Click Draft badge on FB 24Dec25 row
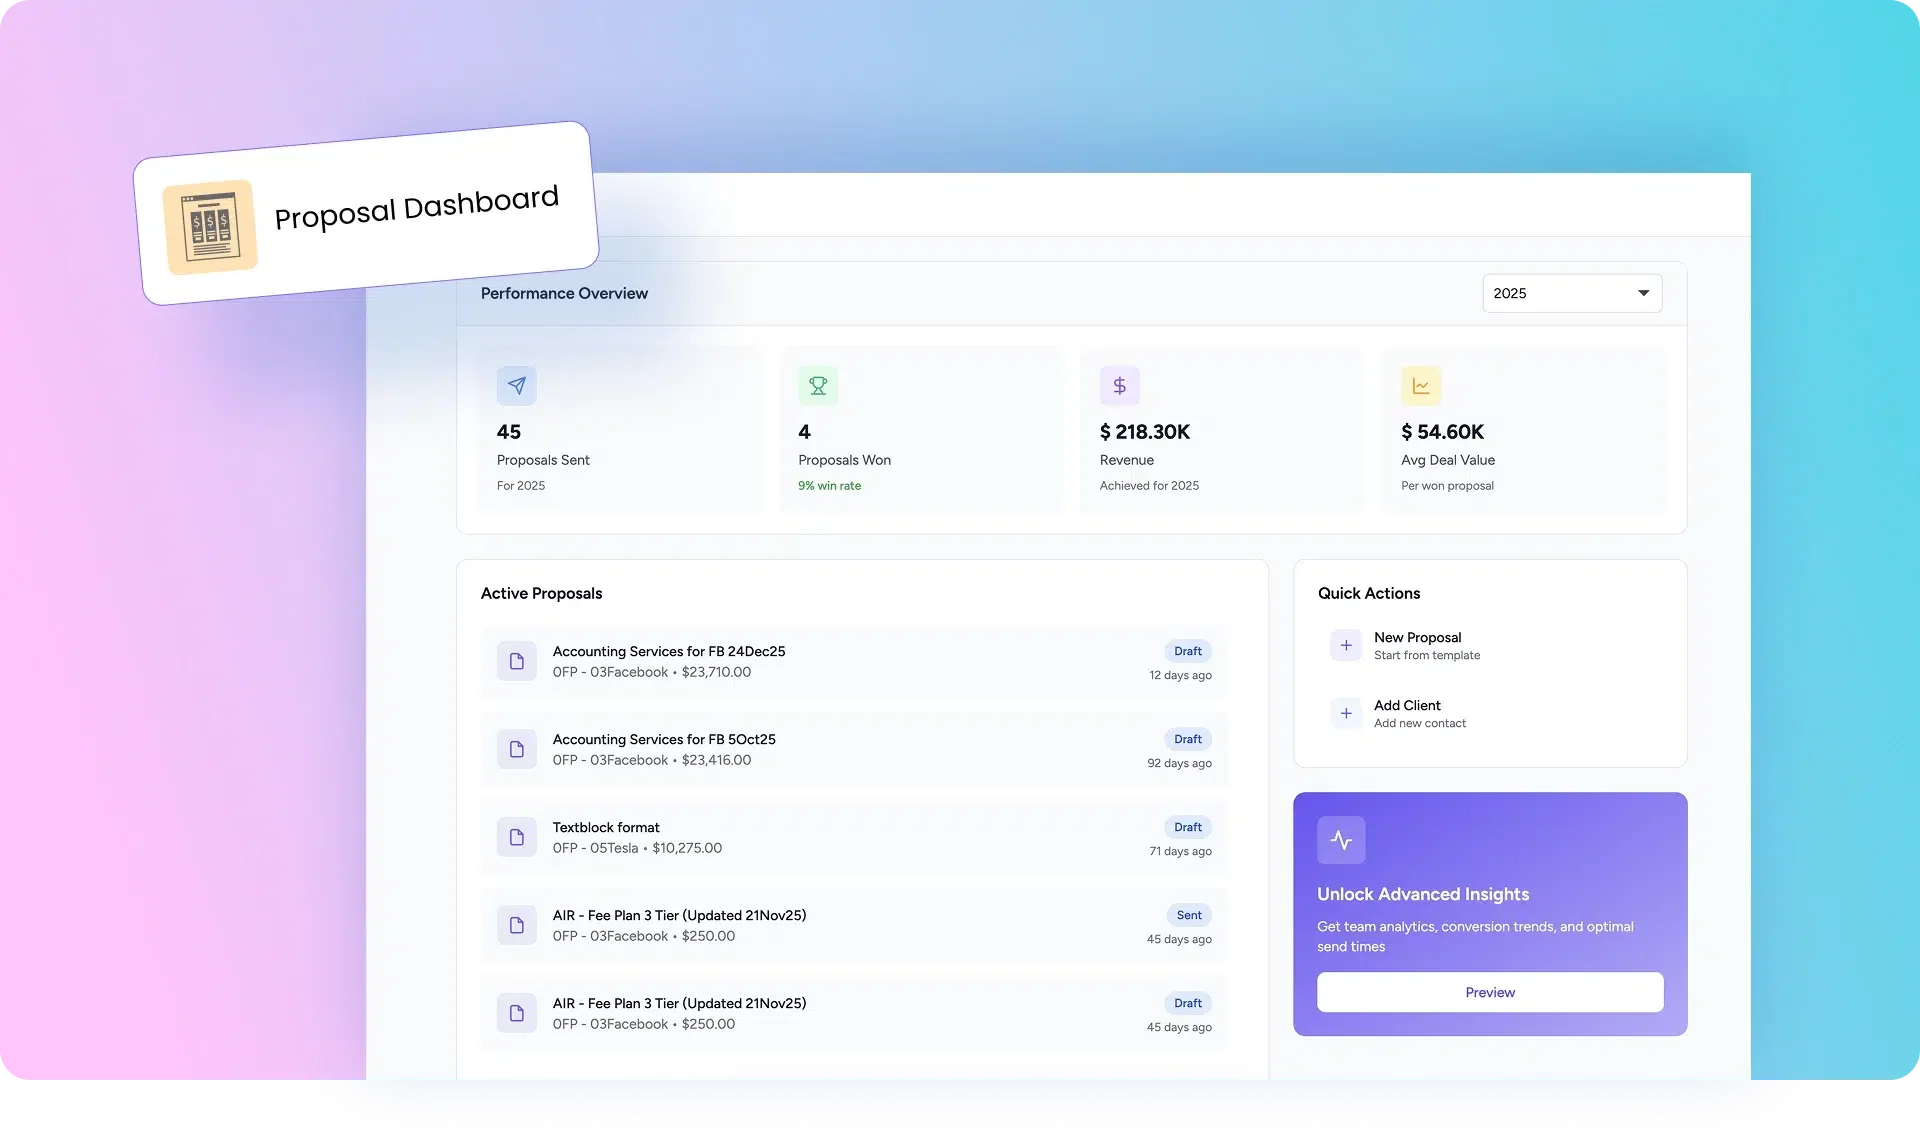The image size is (1920, 1142). point(1188,651)
